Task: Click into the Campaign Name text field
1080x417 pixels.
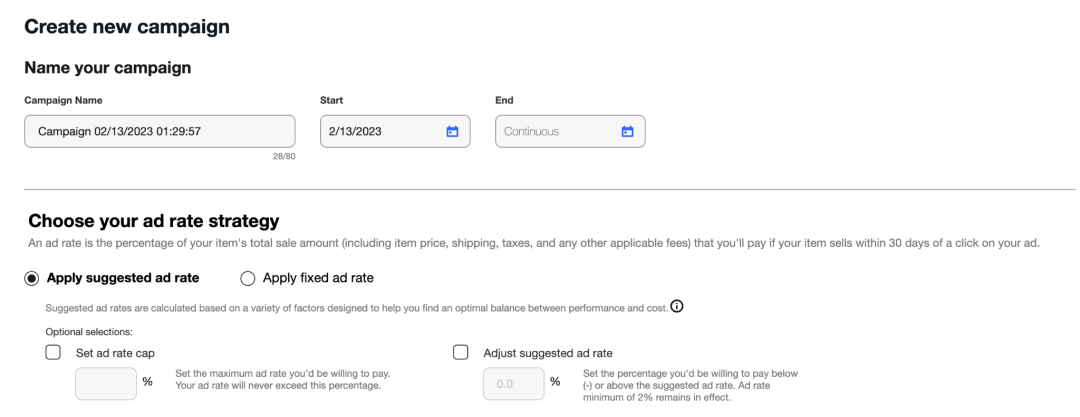Action: (x=160, y=131)
